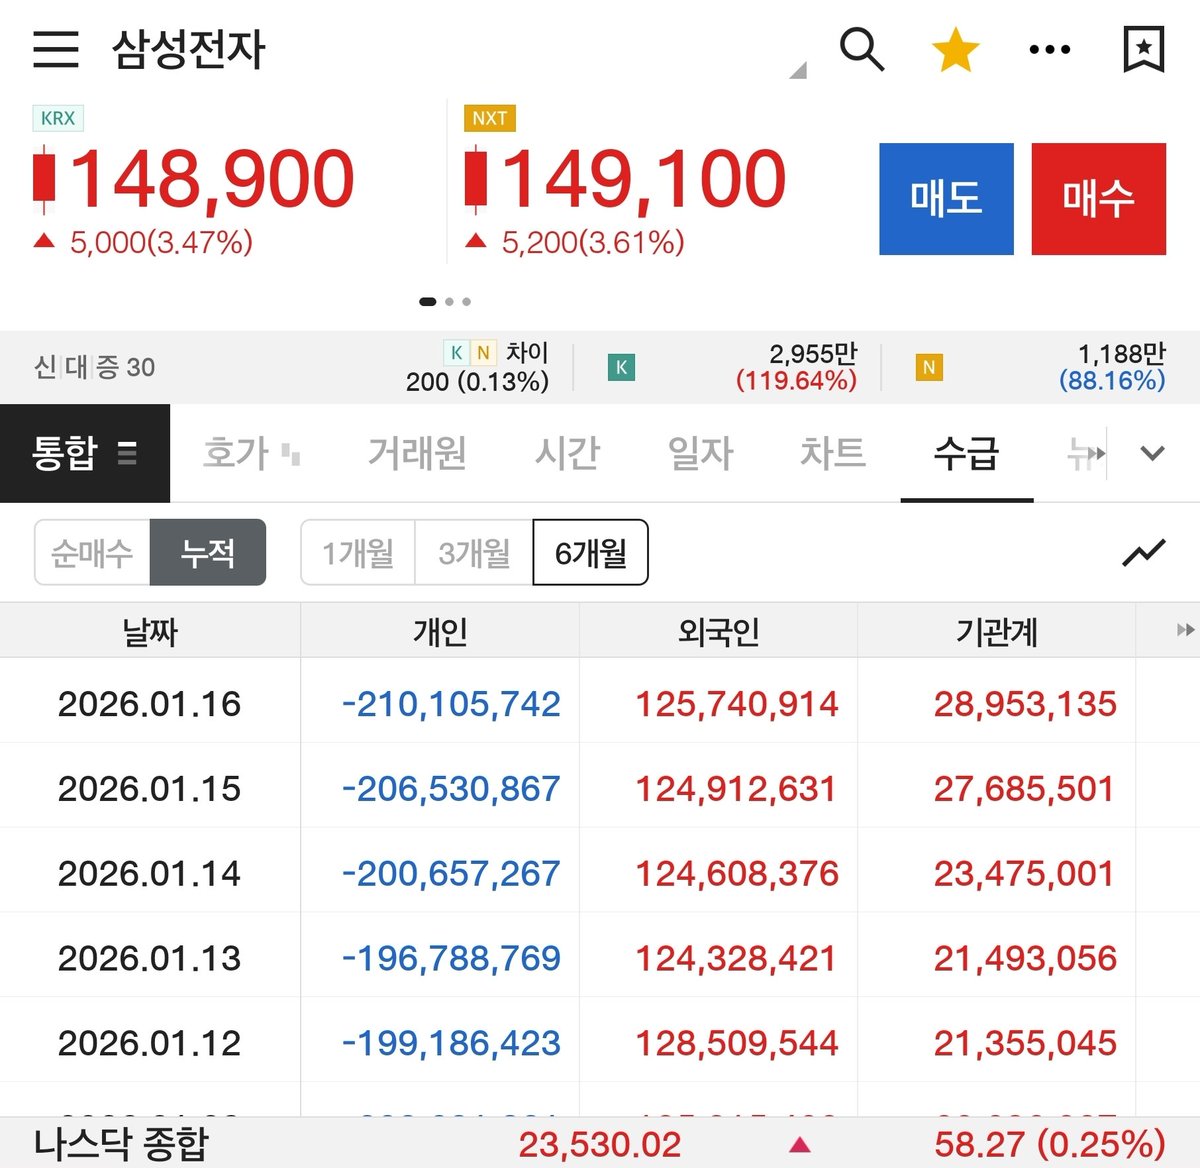The height and width of the screenshot is (1168, 1200).
Task: Open the stock search
Action: (862, 49)
